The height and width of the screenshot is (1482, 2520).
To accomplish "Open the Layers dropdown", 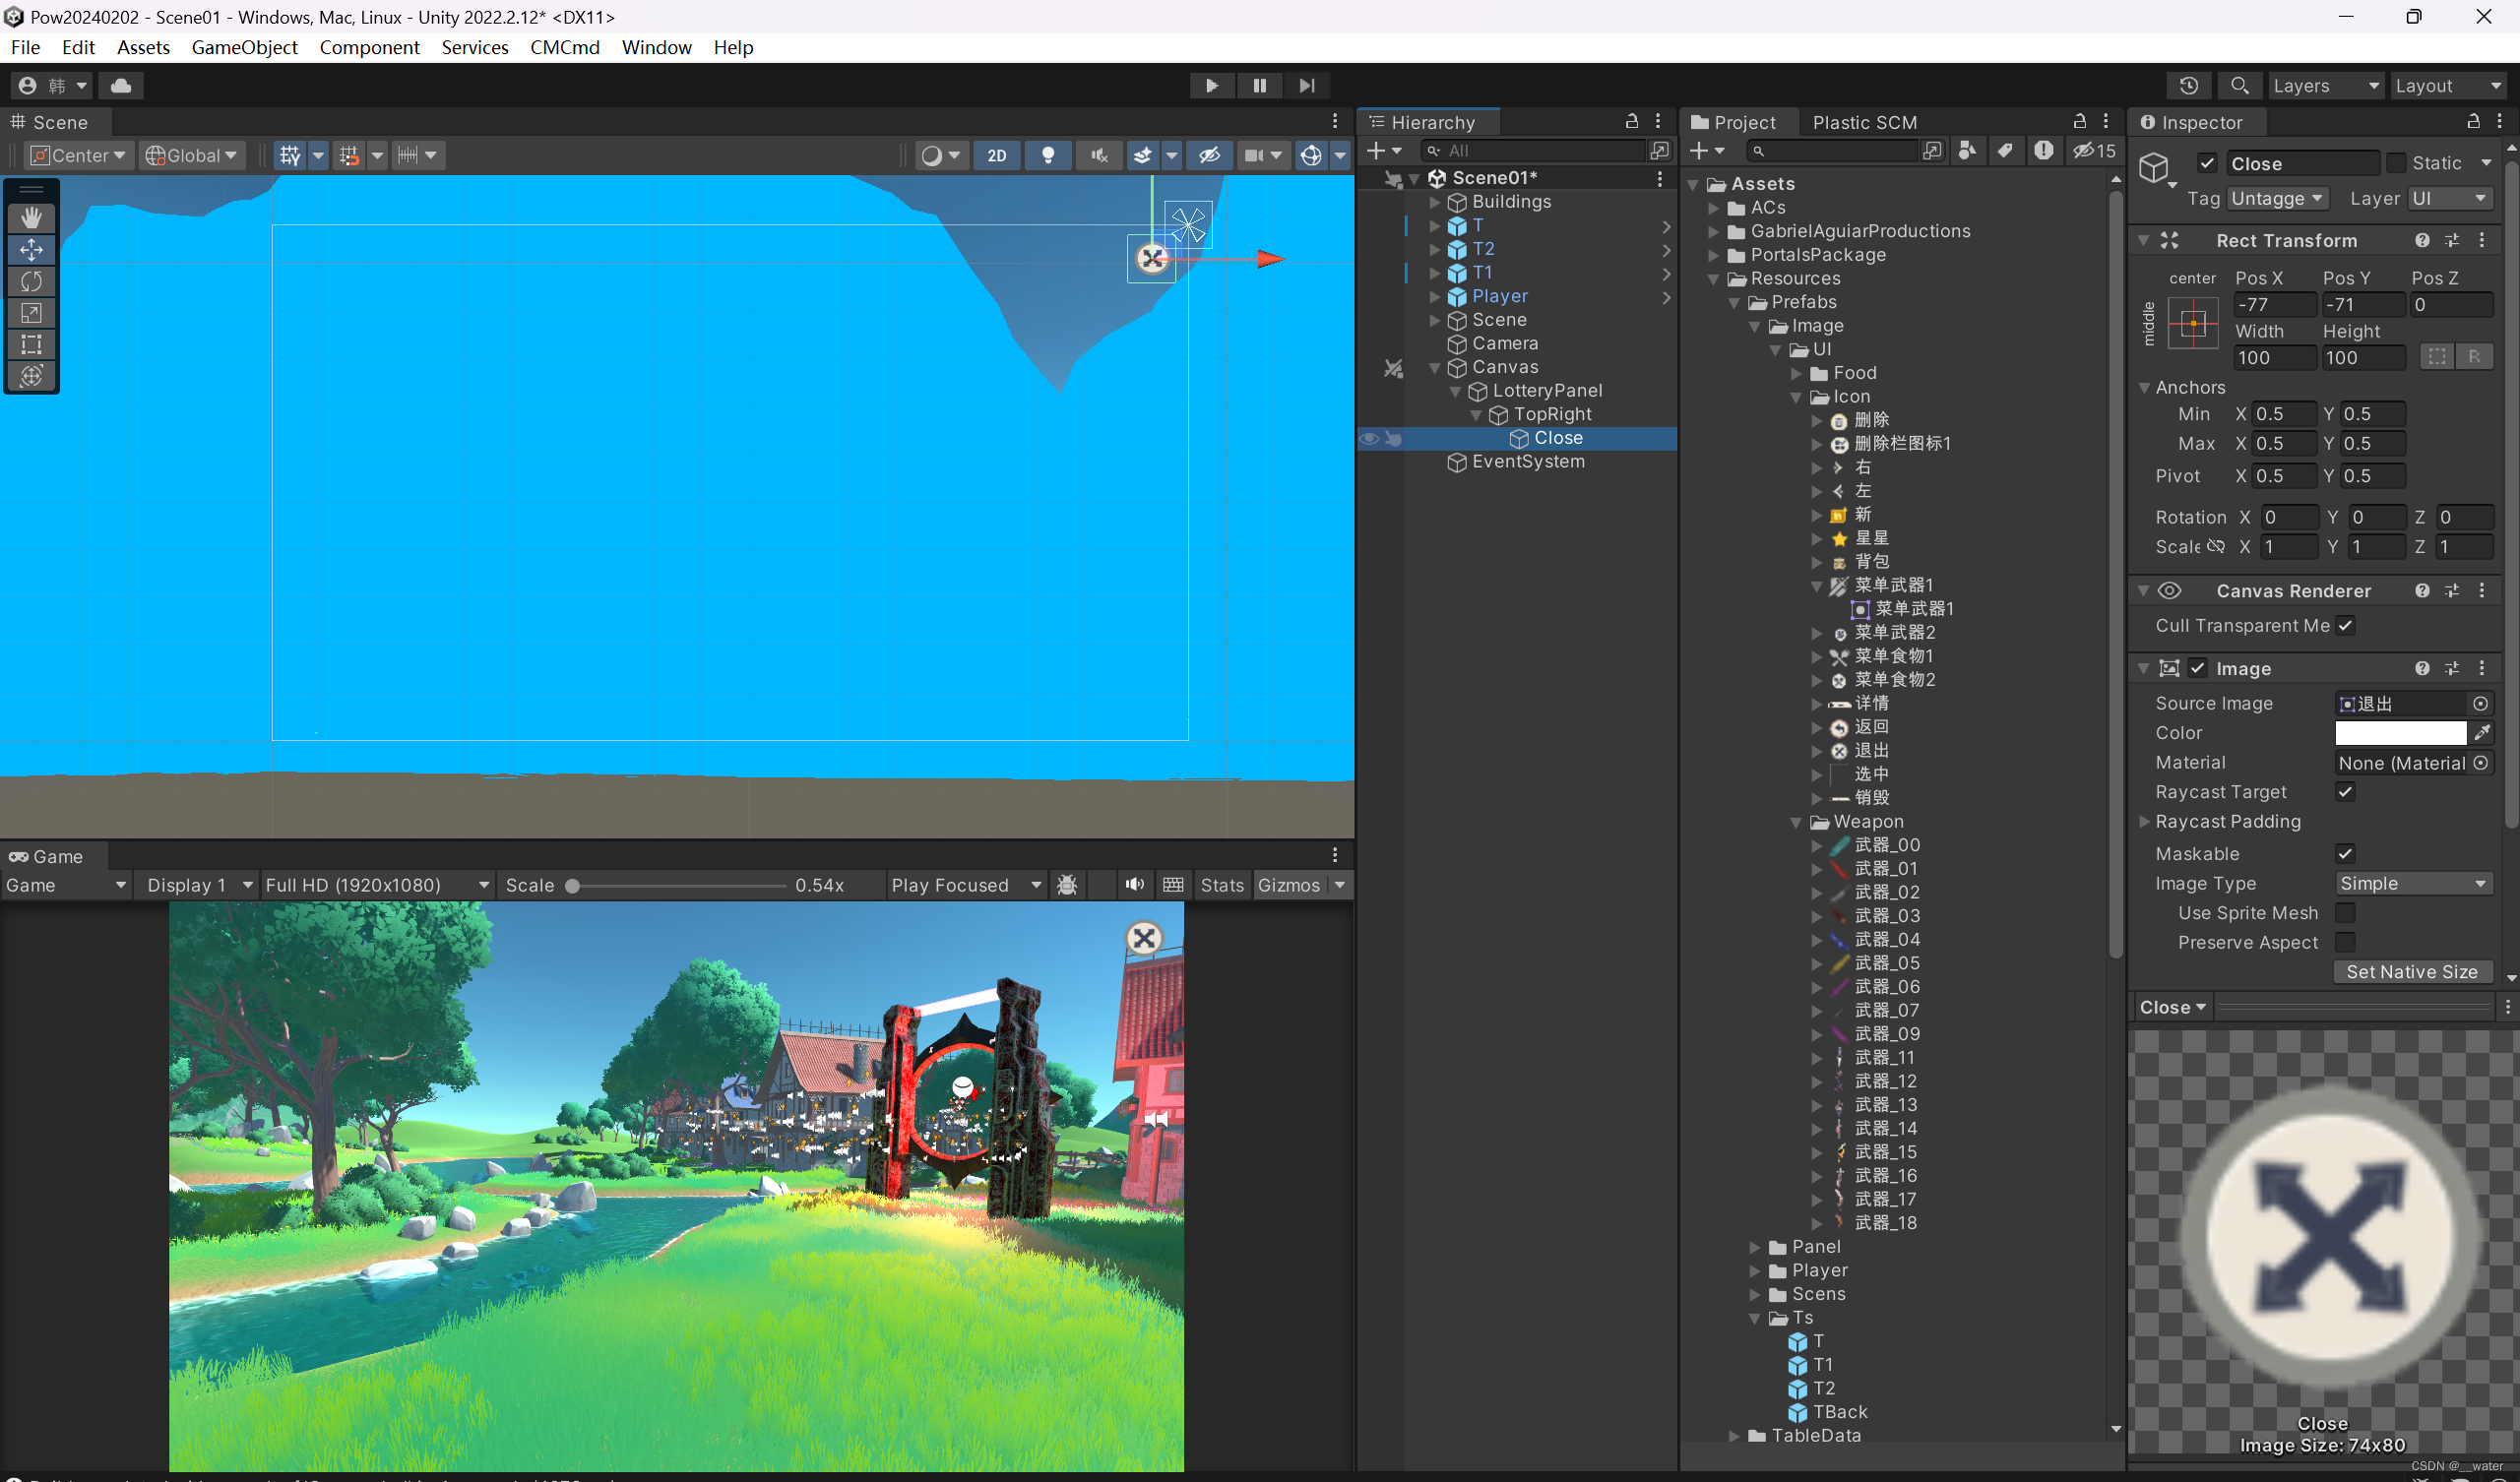I will [2326, 85].
